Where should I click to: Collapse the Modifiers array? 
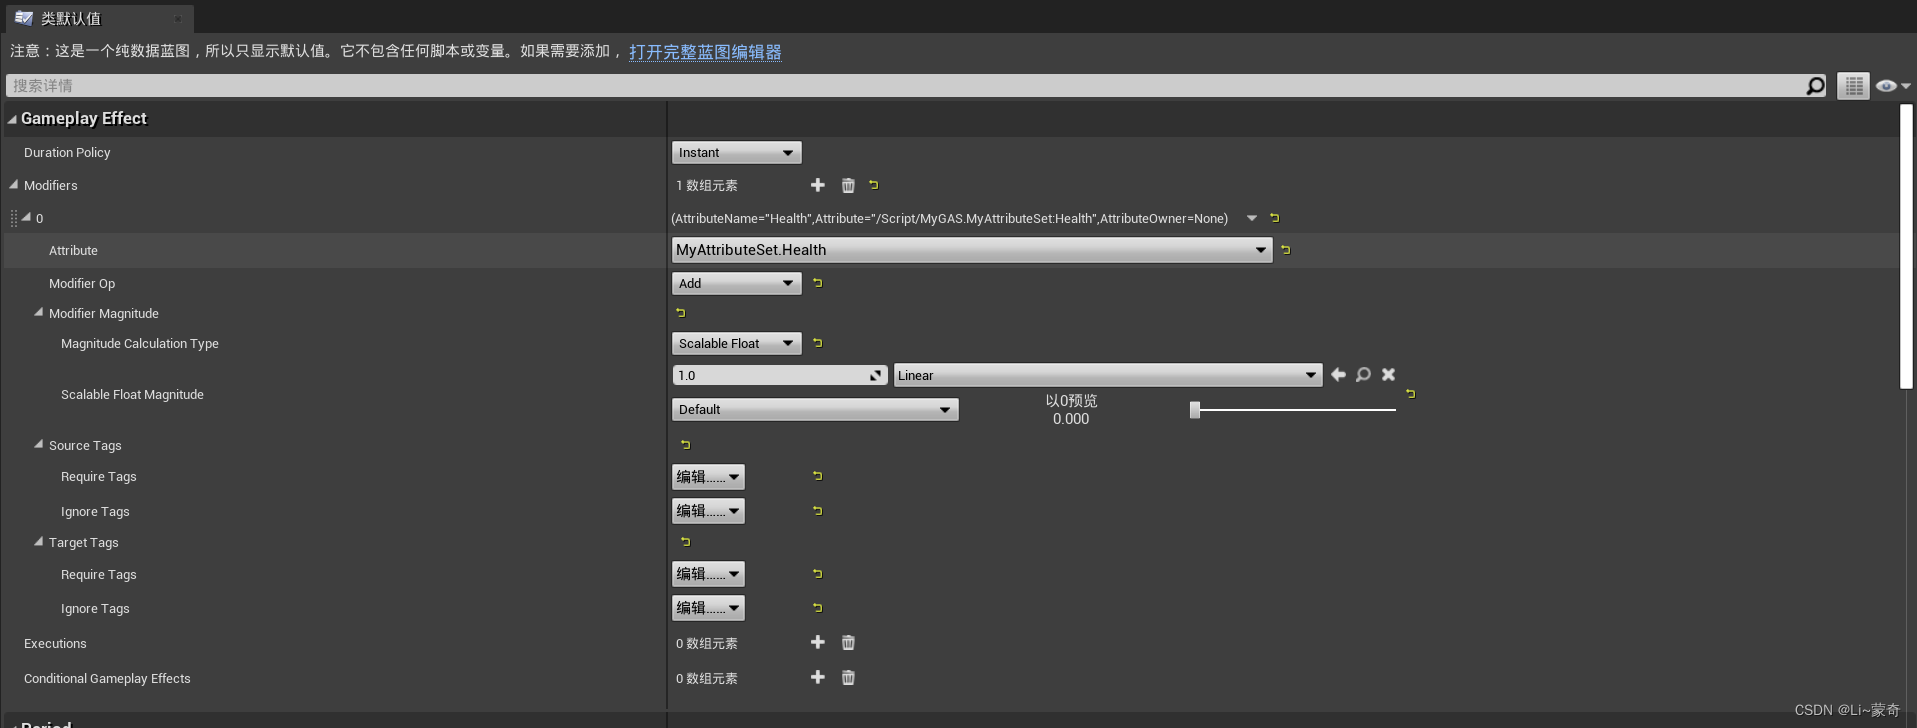(14, 185)
